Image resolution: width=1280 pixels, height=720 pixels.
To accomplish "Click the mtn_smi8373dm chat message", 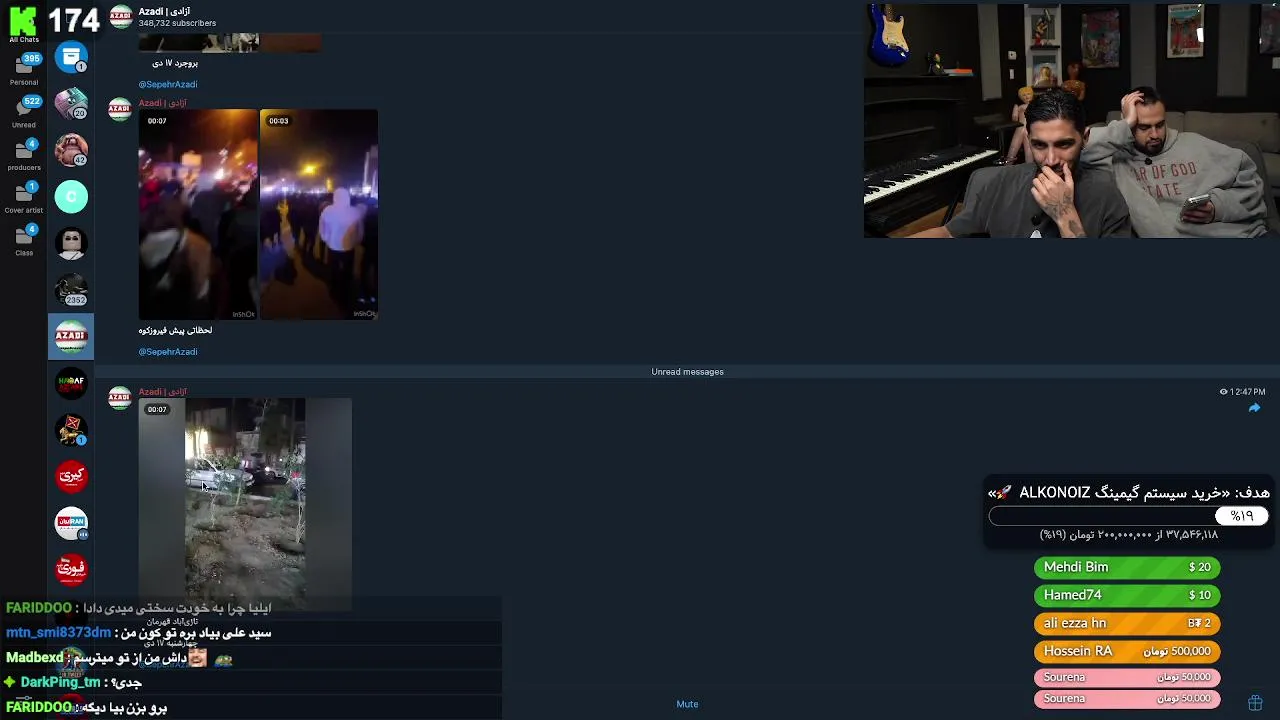I will pos(139,633).
